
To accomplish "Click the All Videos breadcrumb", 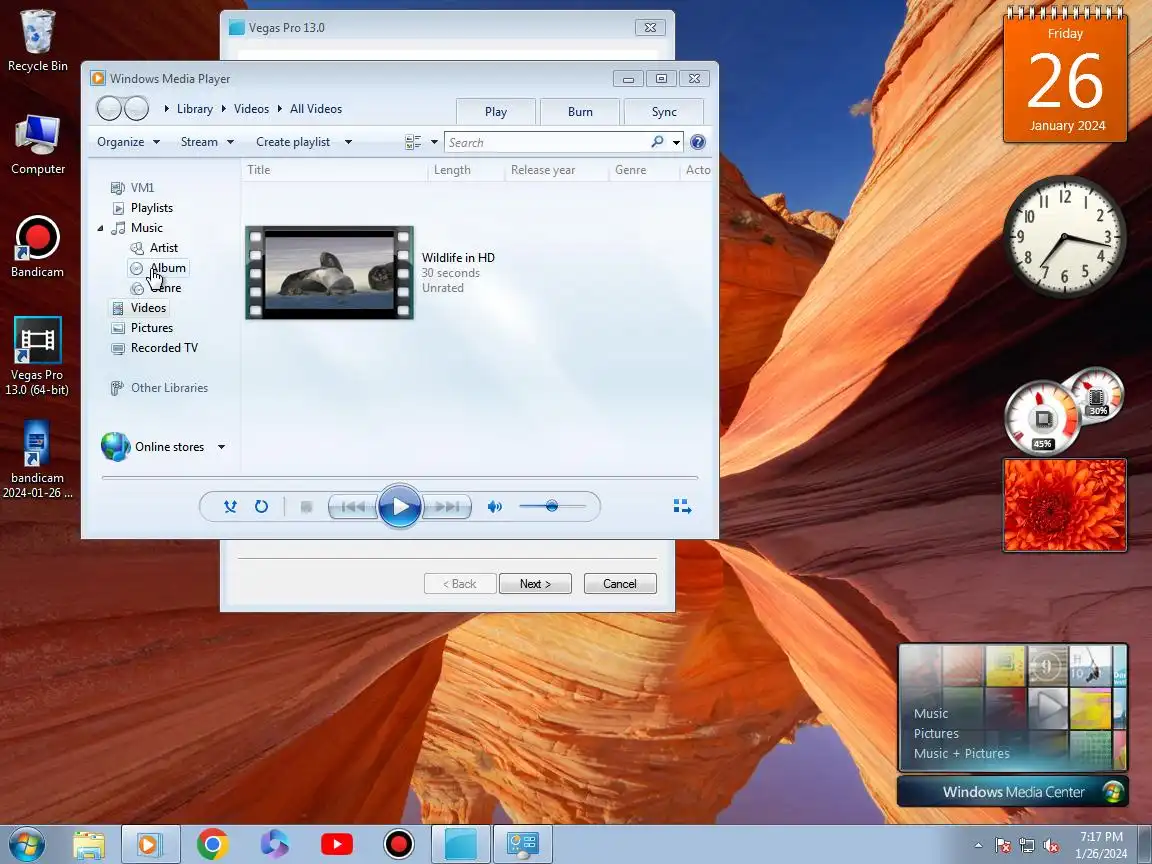I will tap(316, 109).
